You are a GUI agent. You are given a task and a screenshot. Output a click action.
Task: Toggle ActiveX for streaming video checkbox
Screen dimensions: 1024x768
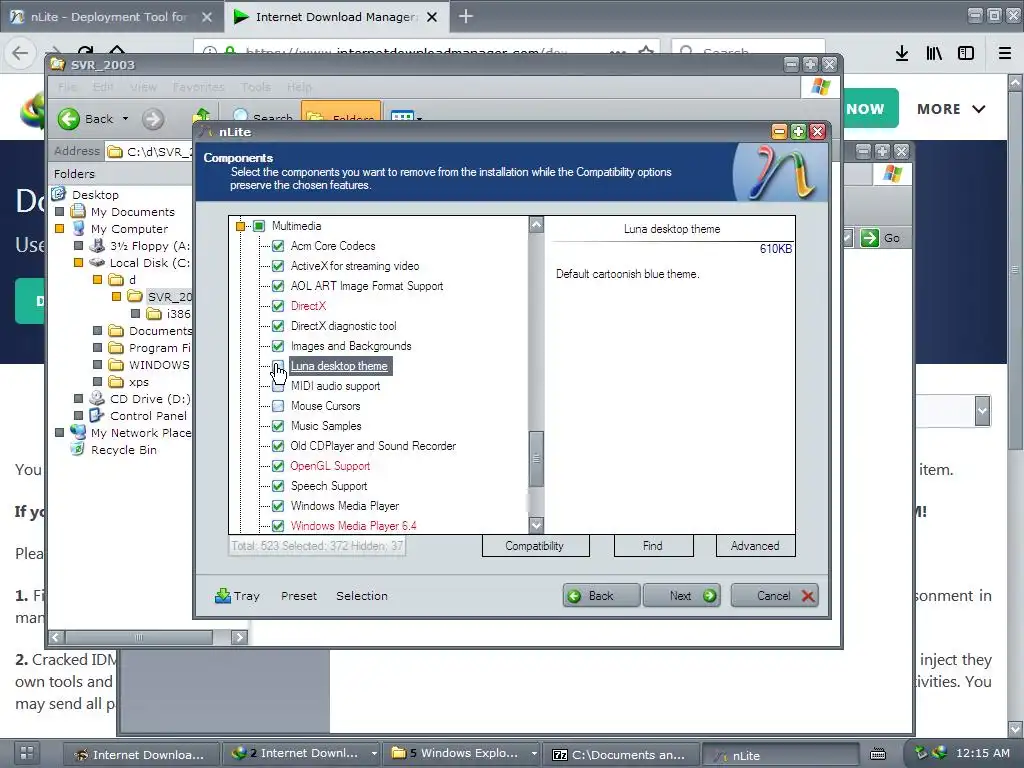pyautogui.click(x=278, y=266)
